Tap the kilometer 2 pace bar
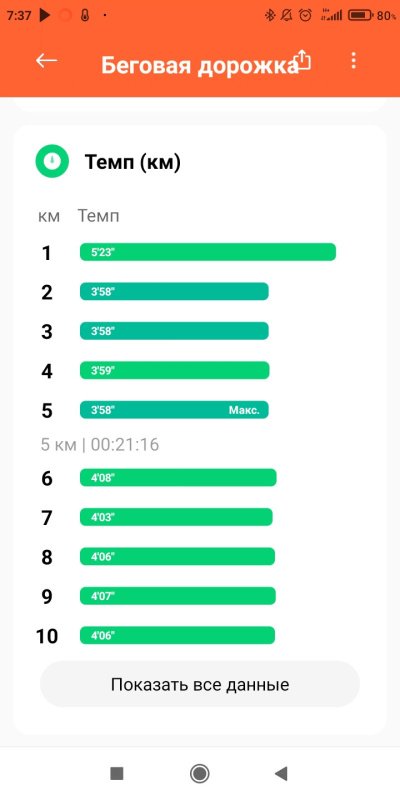 [x=174, y=291]
